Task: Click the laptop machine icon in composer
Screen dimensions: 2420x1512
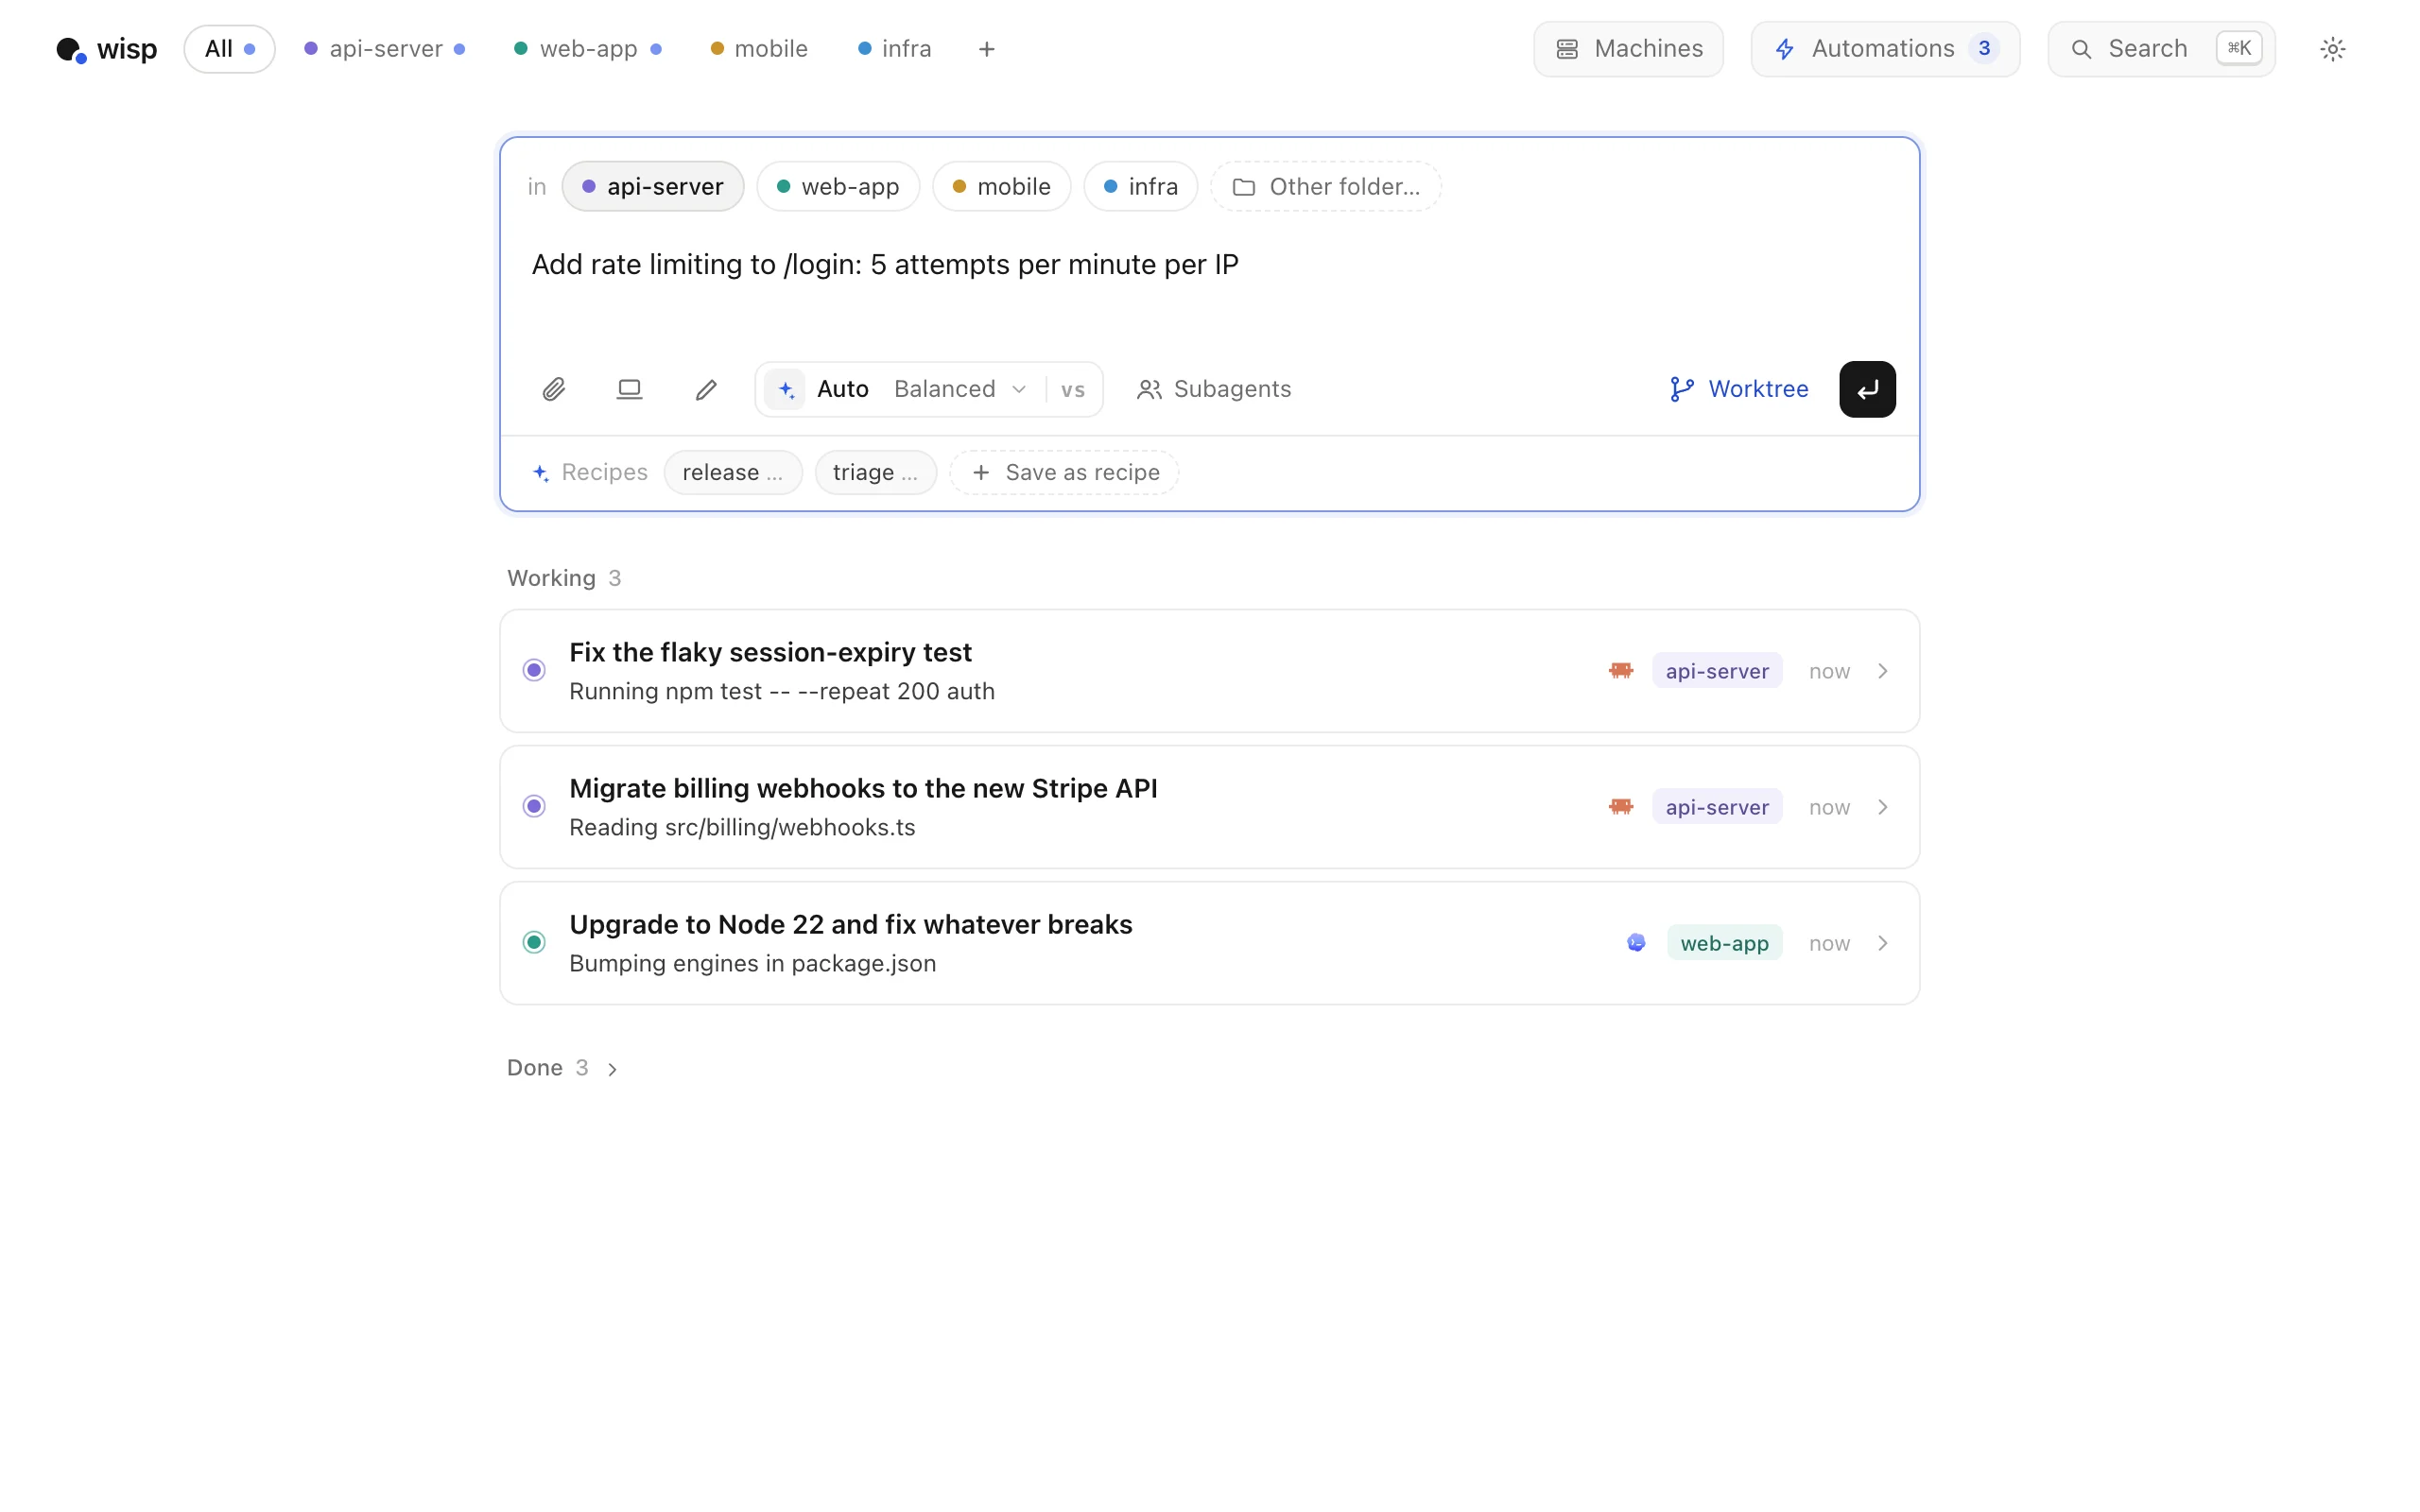Action: coord(629,389)
